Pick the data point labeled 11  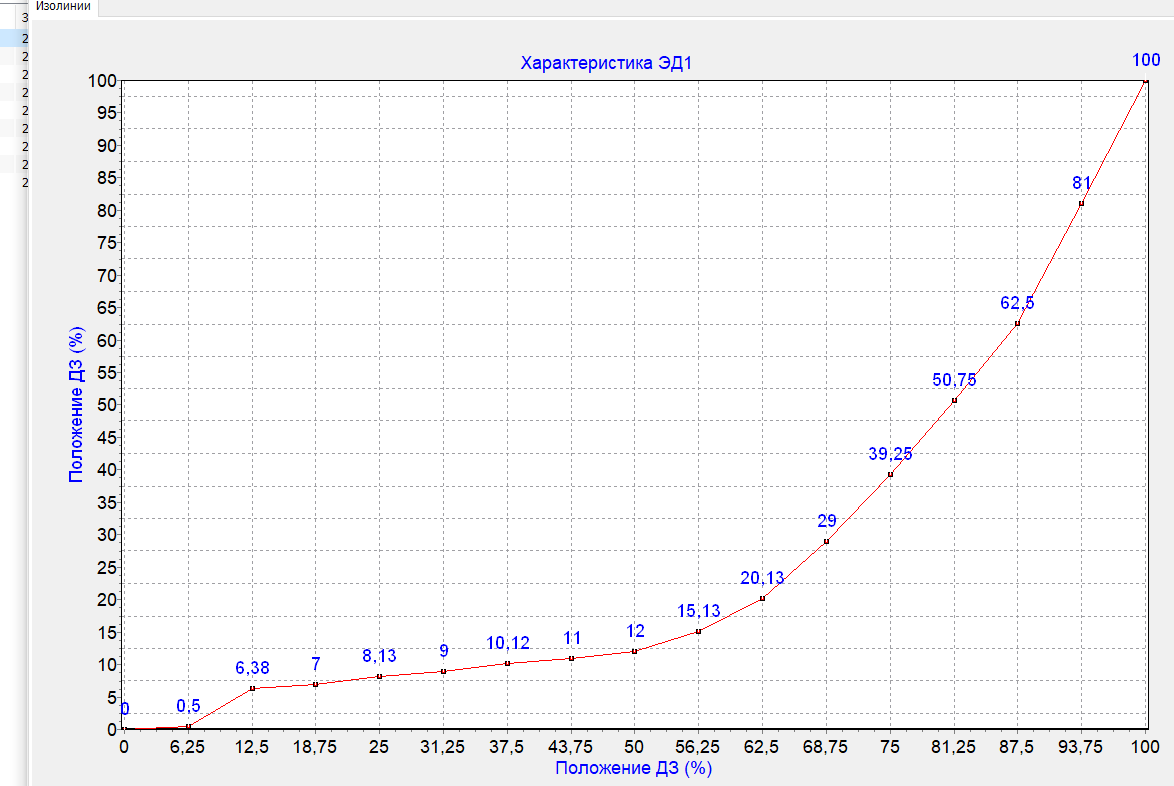571,658
